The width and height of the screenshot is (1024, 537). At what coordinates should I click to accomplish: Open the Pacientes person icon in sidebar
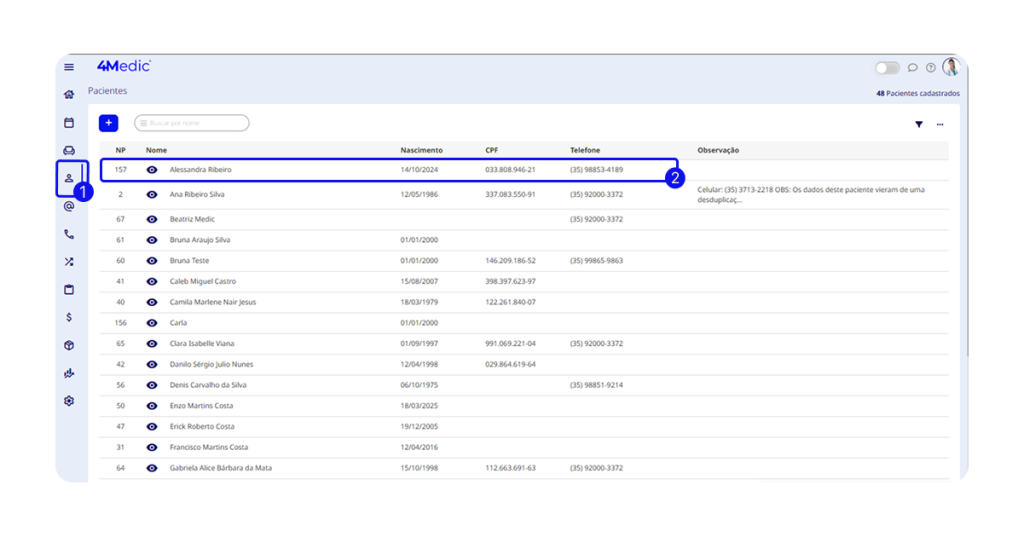click(x=69, y=178)
